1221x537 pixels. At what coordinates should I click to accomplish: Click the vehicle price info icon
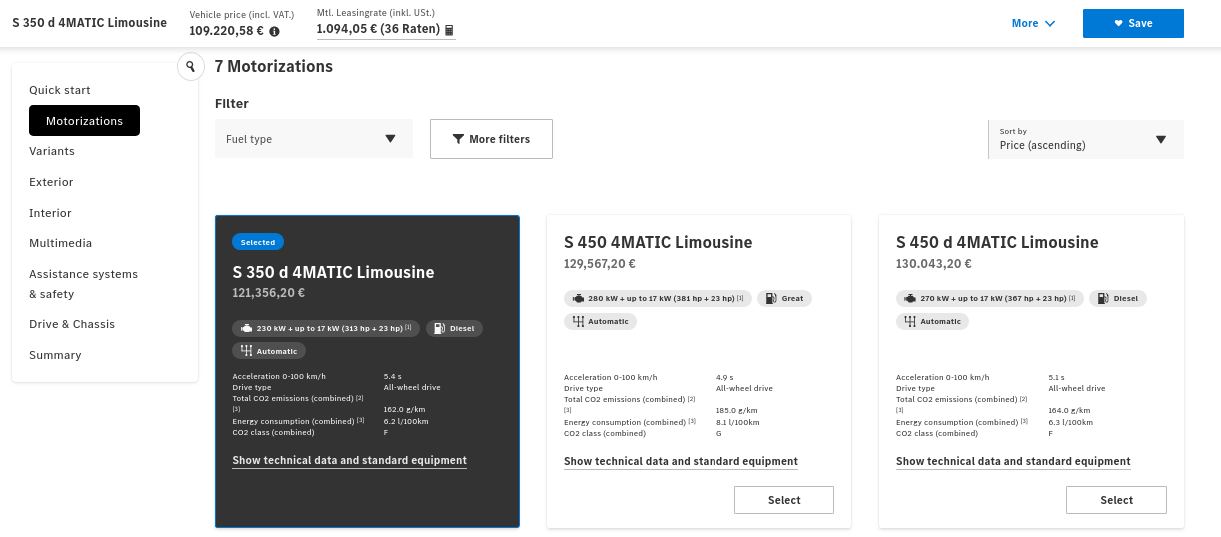(274, 31)
